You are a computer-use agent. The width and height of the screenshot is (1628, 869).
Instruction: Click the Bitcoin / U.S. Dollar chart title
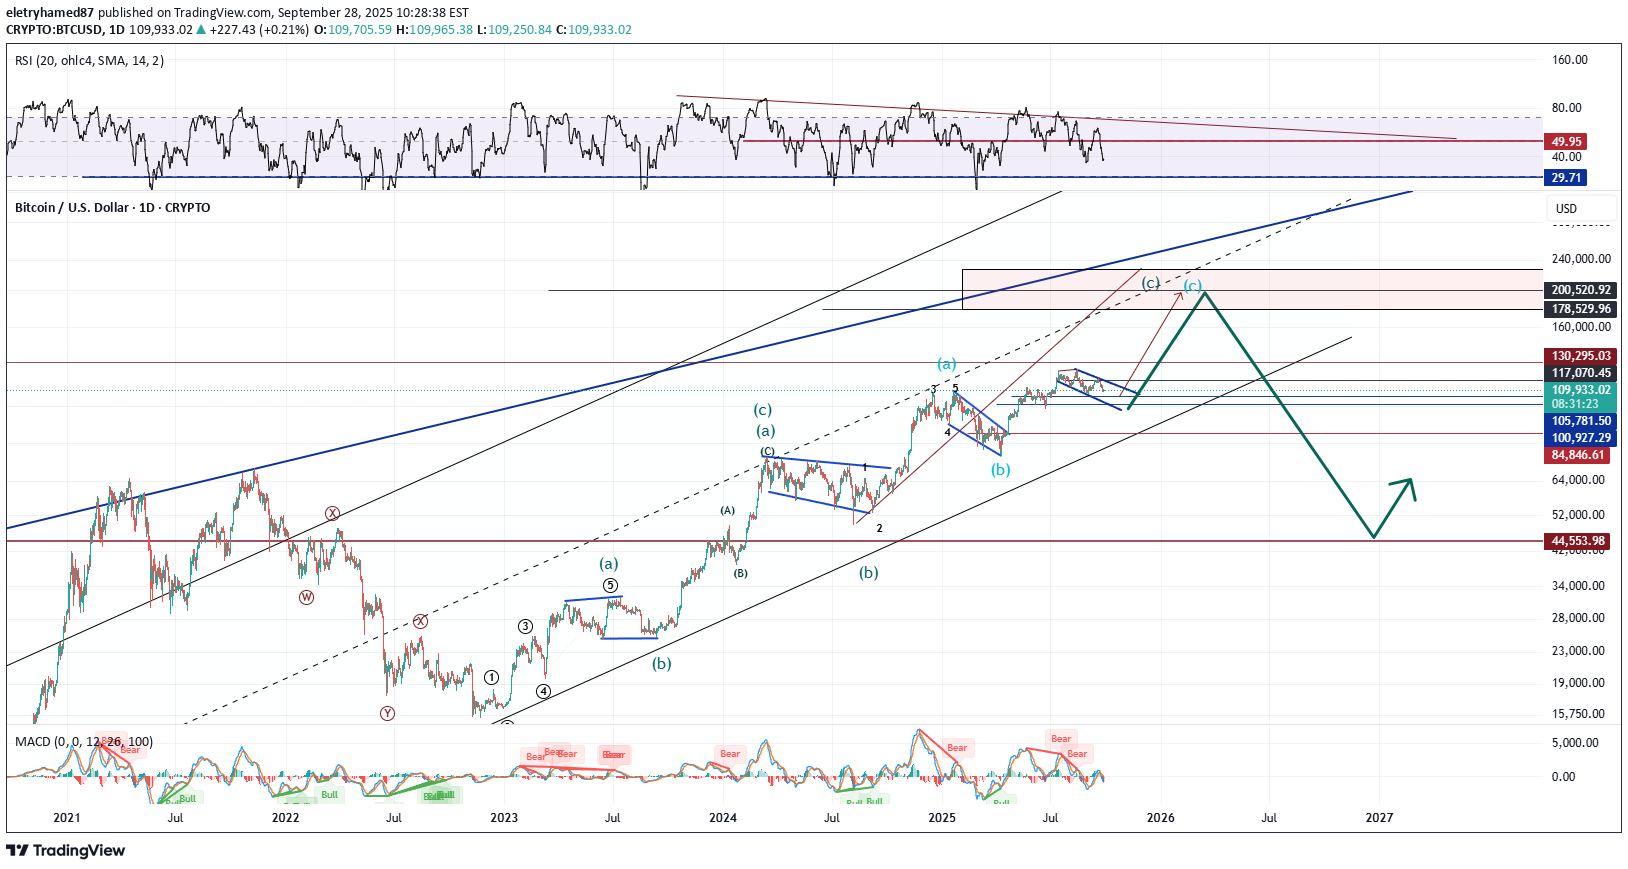(112, 208)
